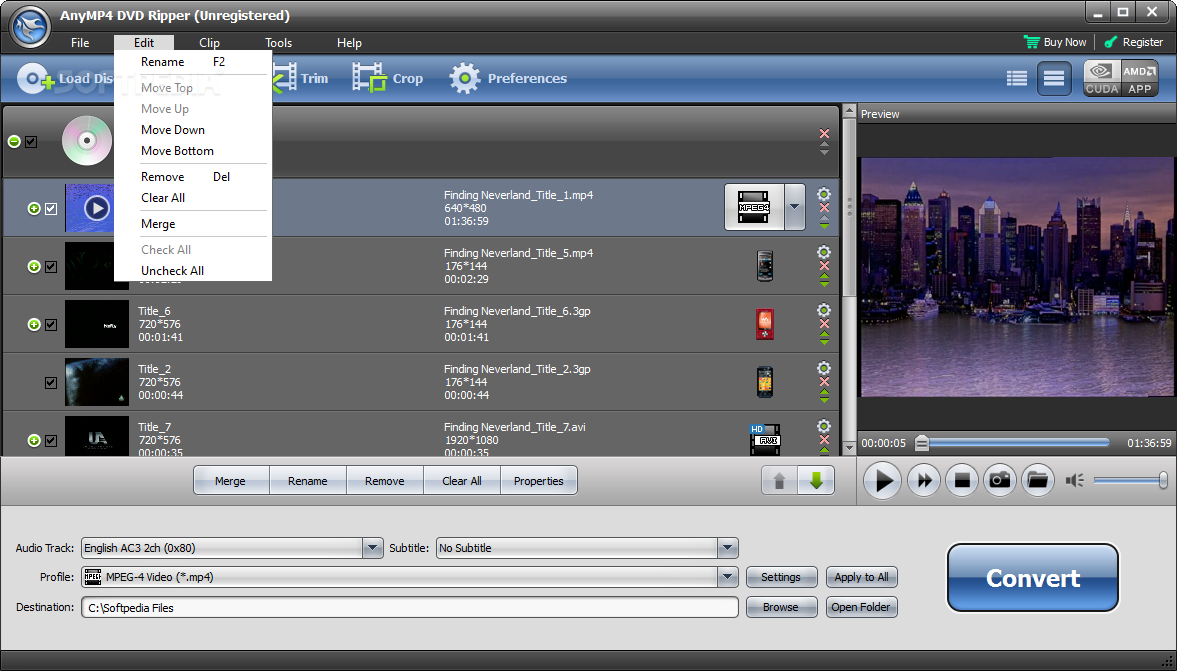The image size is (1177, 671).
Task: Collapse the disc with minus icon
Action: (14, 141)
